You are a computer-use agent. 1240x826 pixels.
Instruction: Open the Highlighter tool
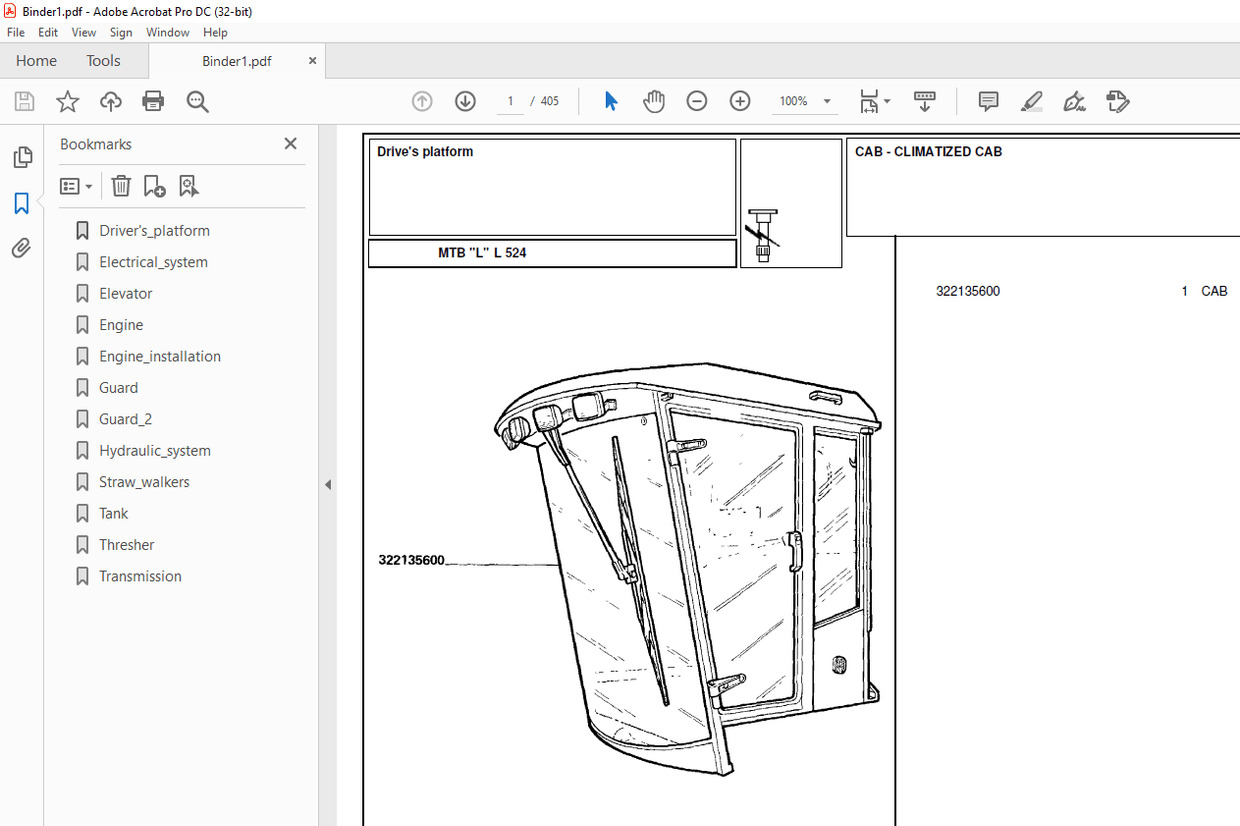click(1031, 101)
